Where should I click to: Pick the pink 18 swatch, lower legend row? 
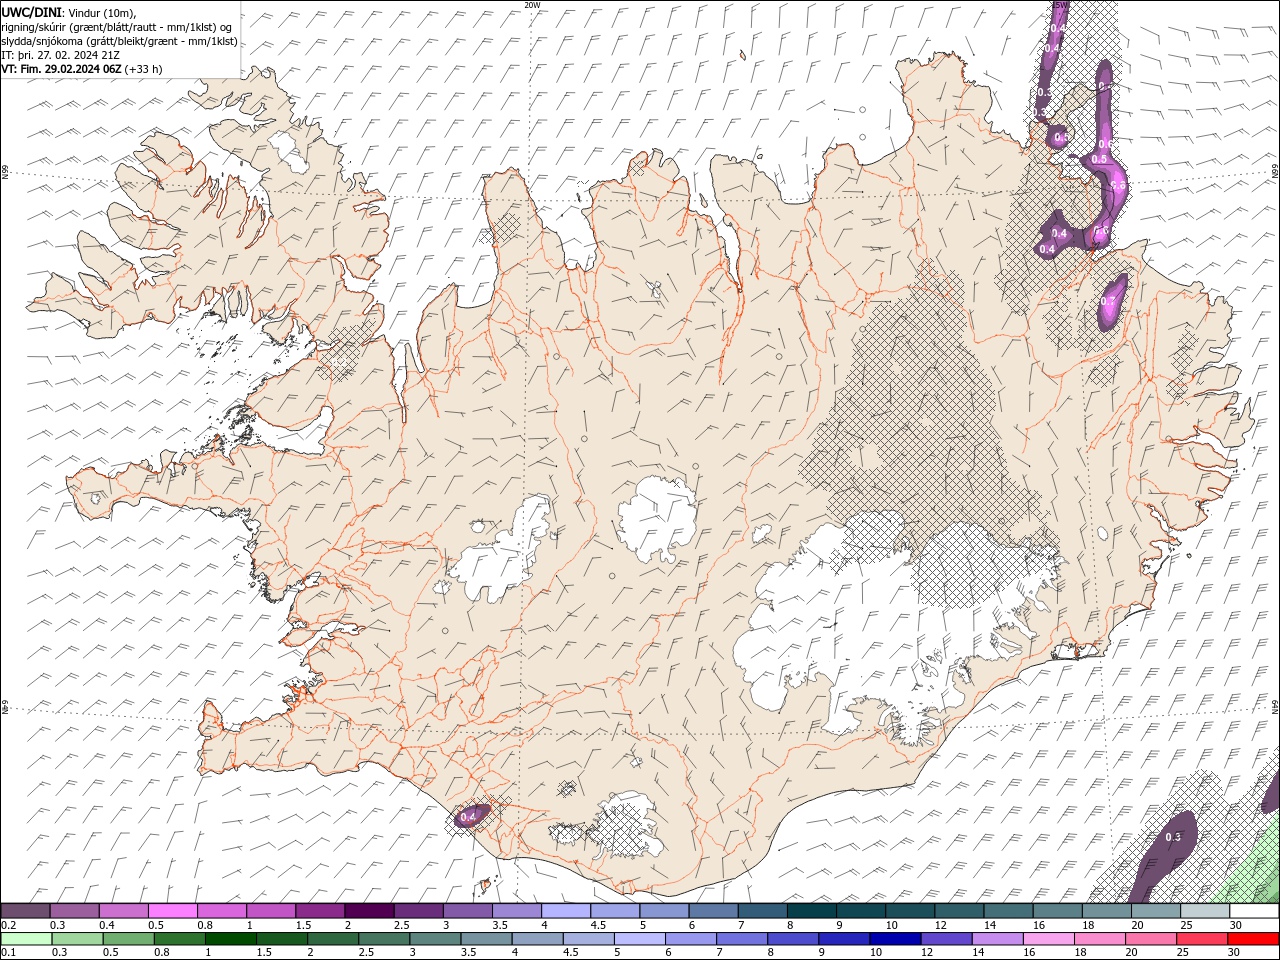1099,939
